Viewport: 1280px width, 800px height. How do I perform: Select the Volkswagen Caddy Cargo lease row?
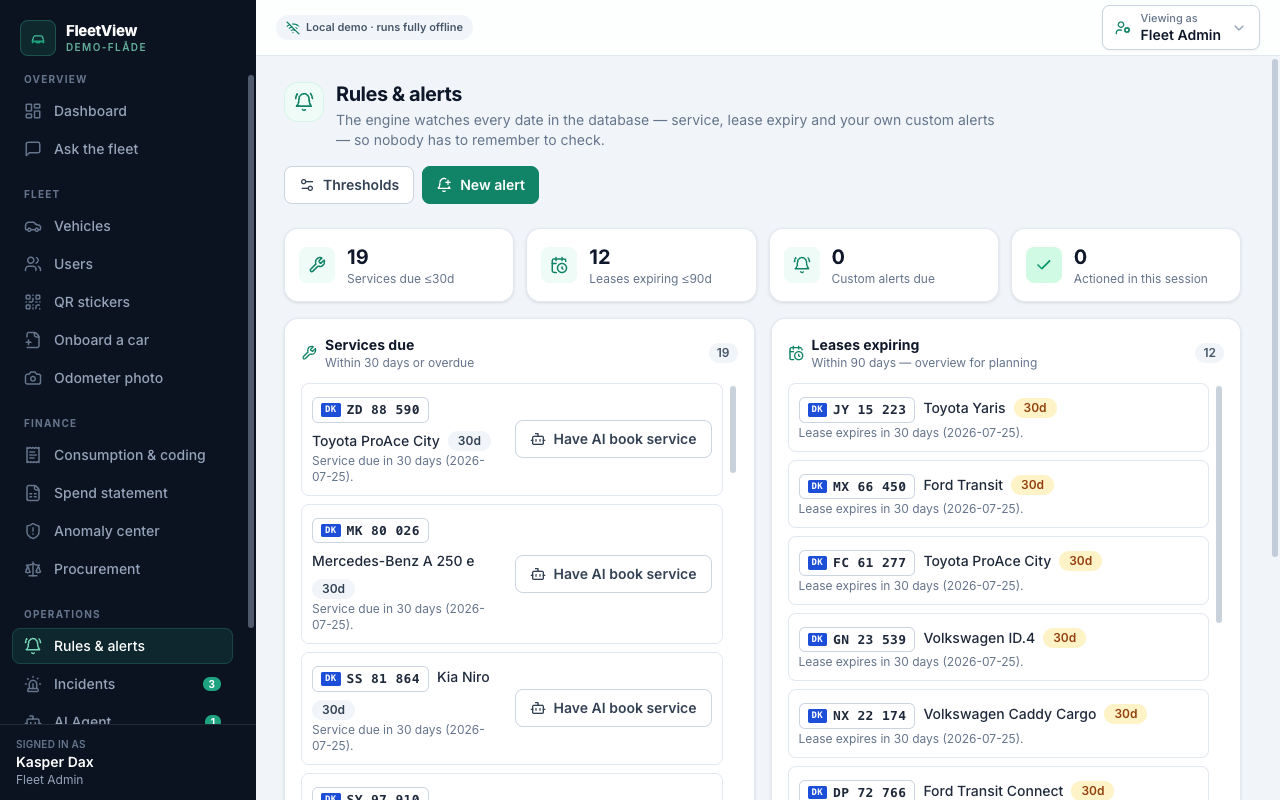[998, 724]
